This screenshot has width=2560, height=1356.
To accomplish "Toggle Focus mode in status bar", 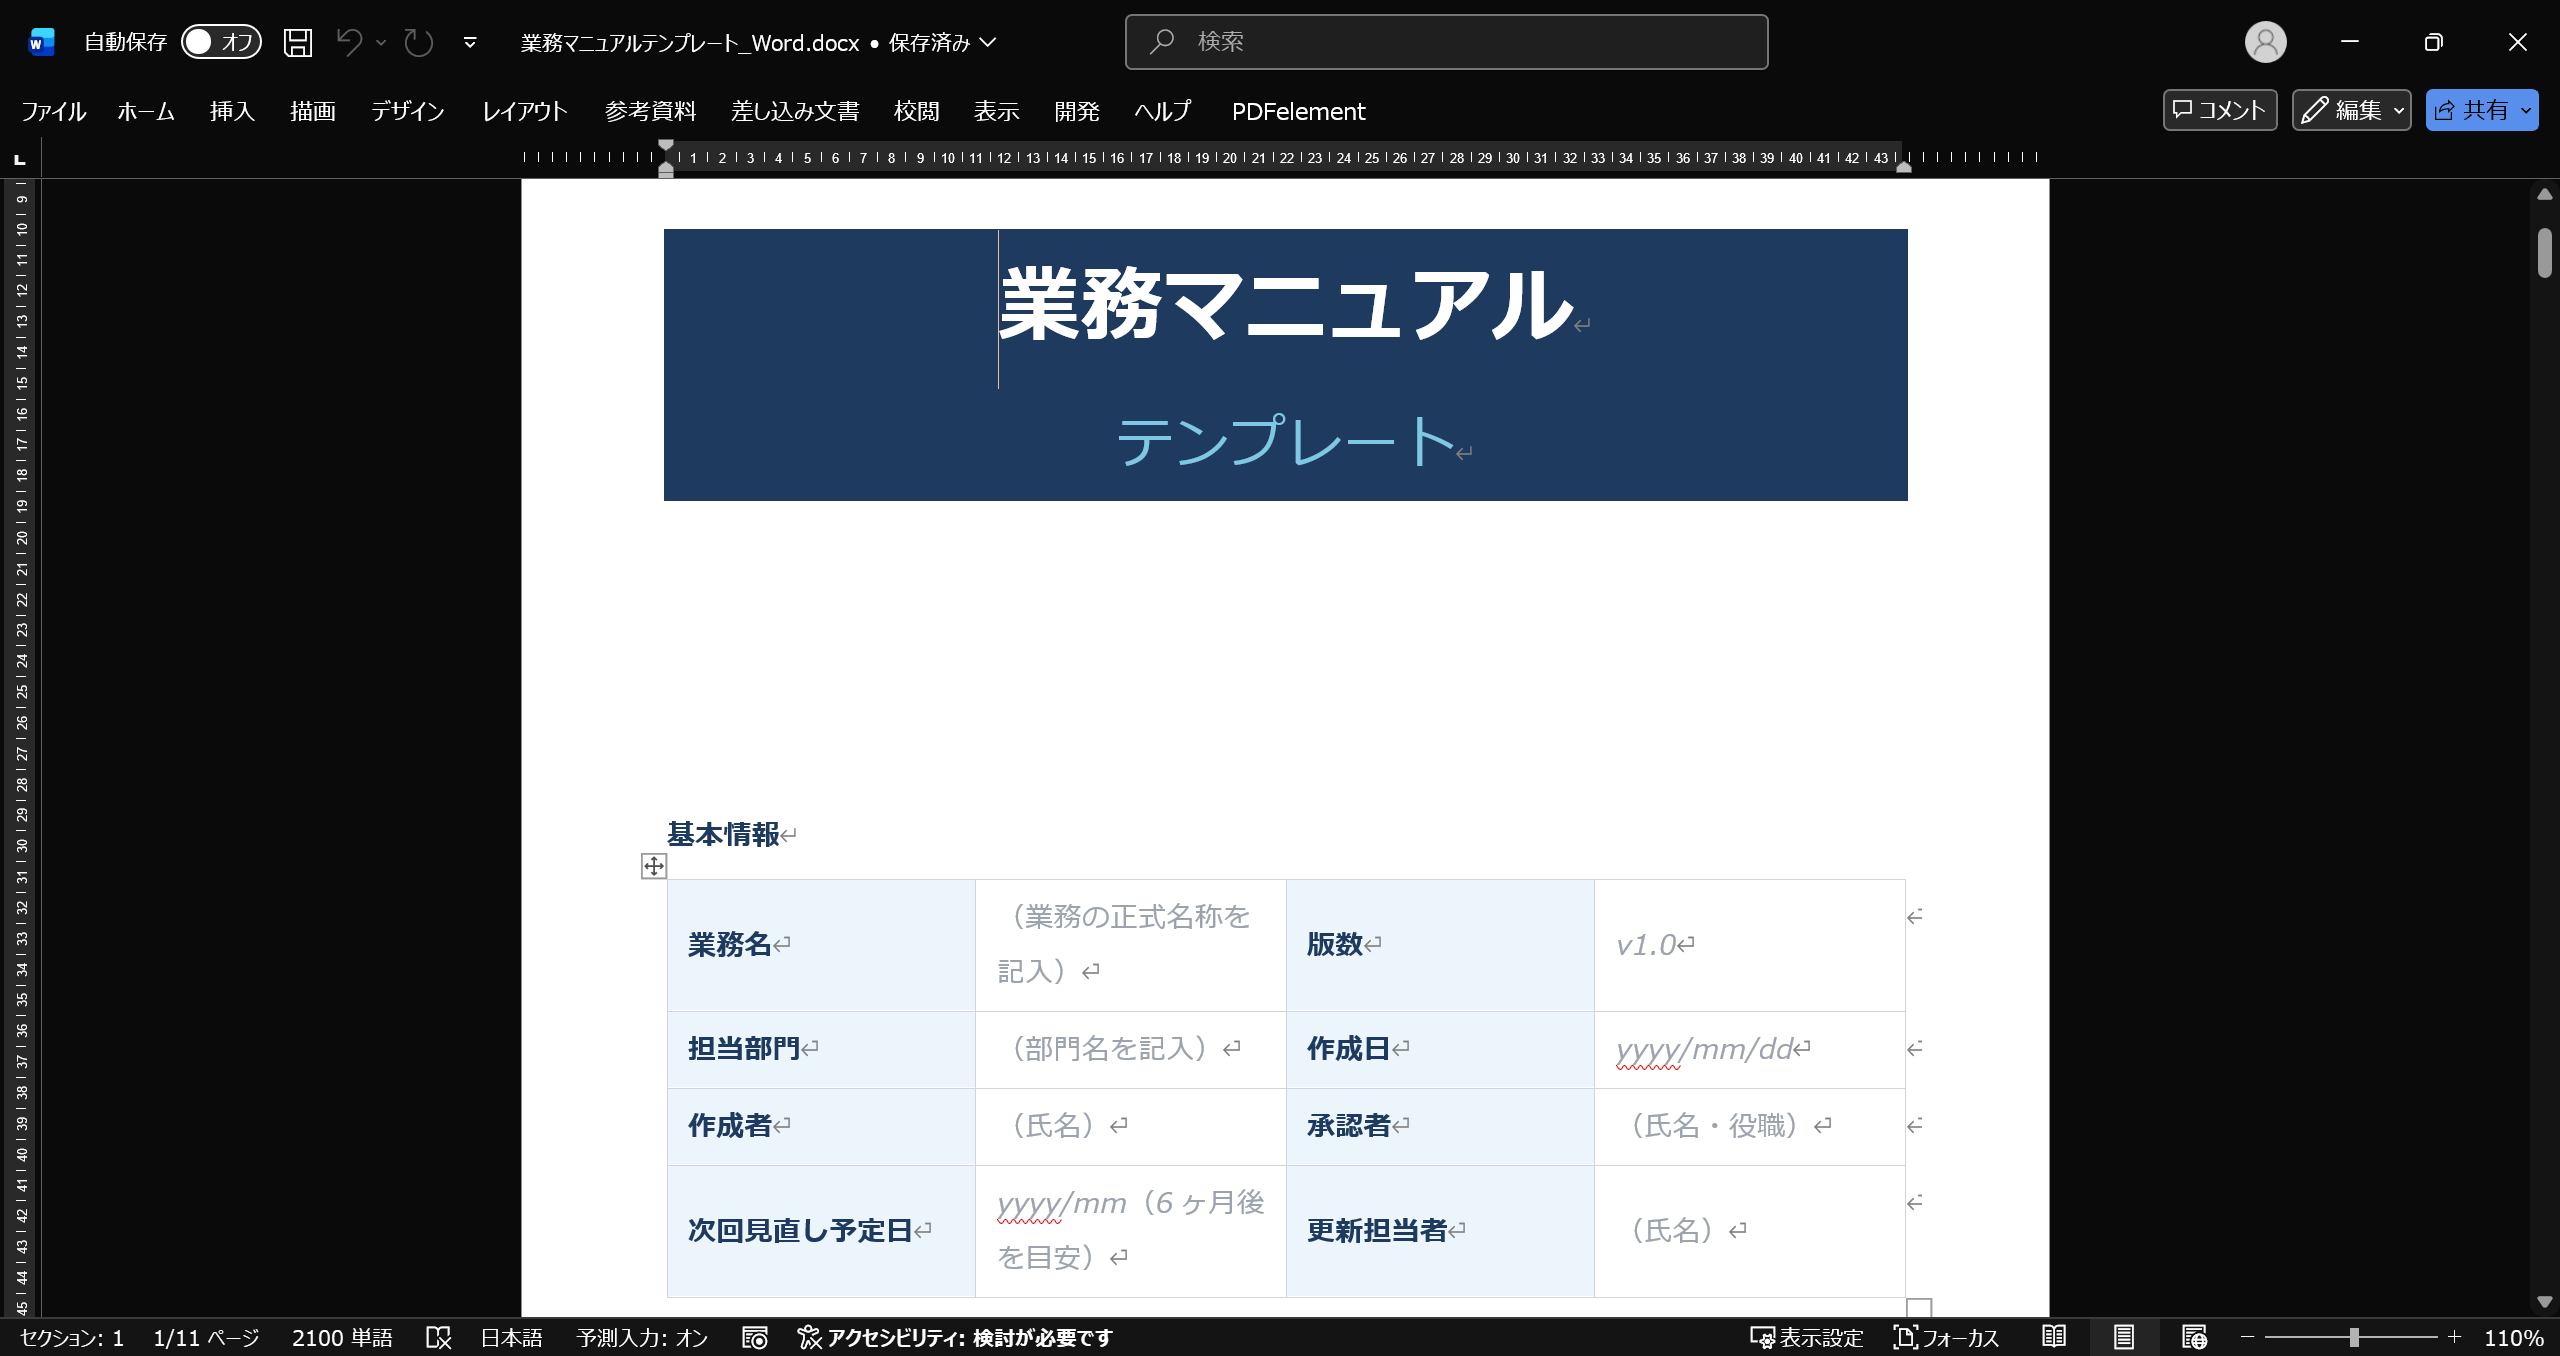I will [x=1946, y=1337].
